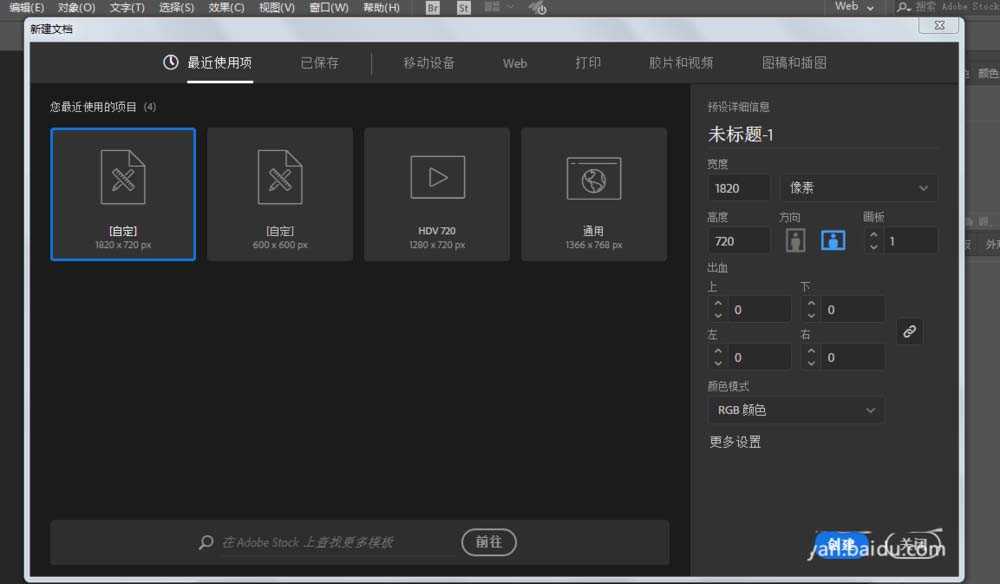This screenshot has width=1000, height=584.
Task: Open the RGB 颜色 color mode dropdown
Action: [x=795, y=409]
